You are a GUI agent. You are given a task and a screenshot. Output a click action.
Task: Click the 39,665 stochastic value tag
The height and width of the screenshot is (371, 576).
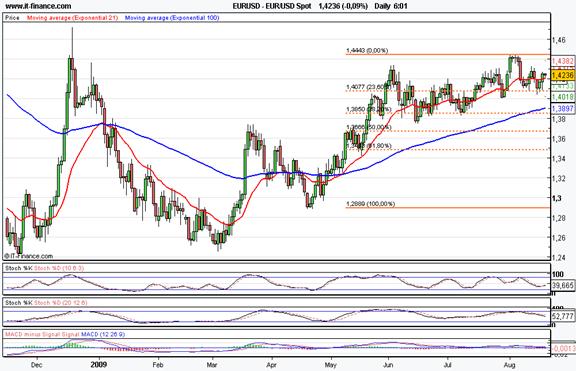(563, 285)
